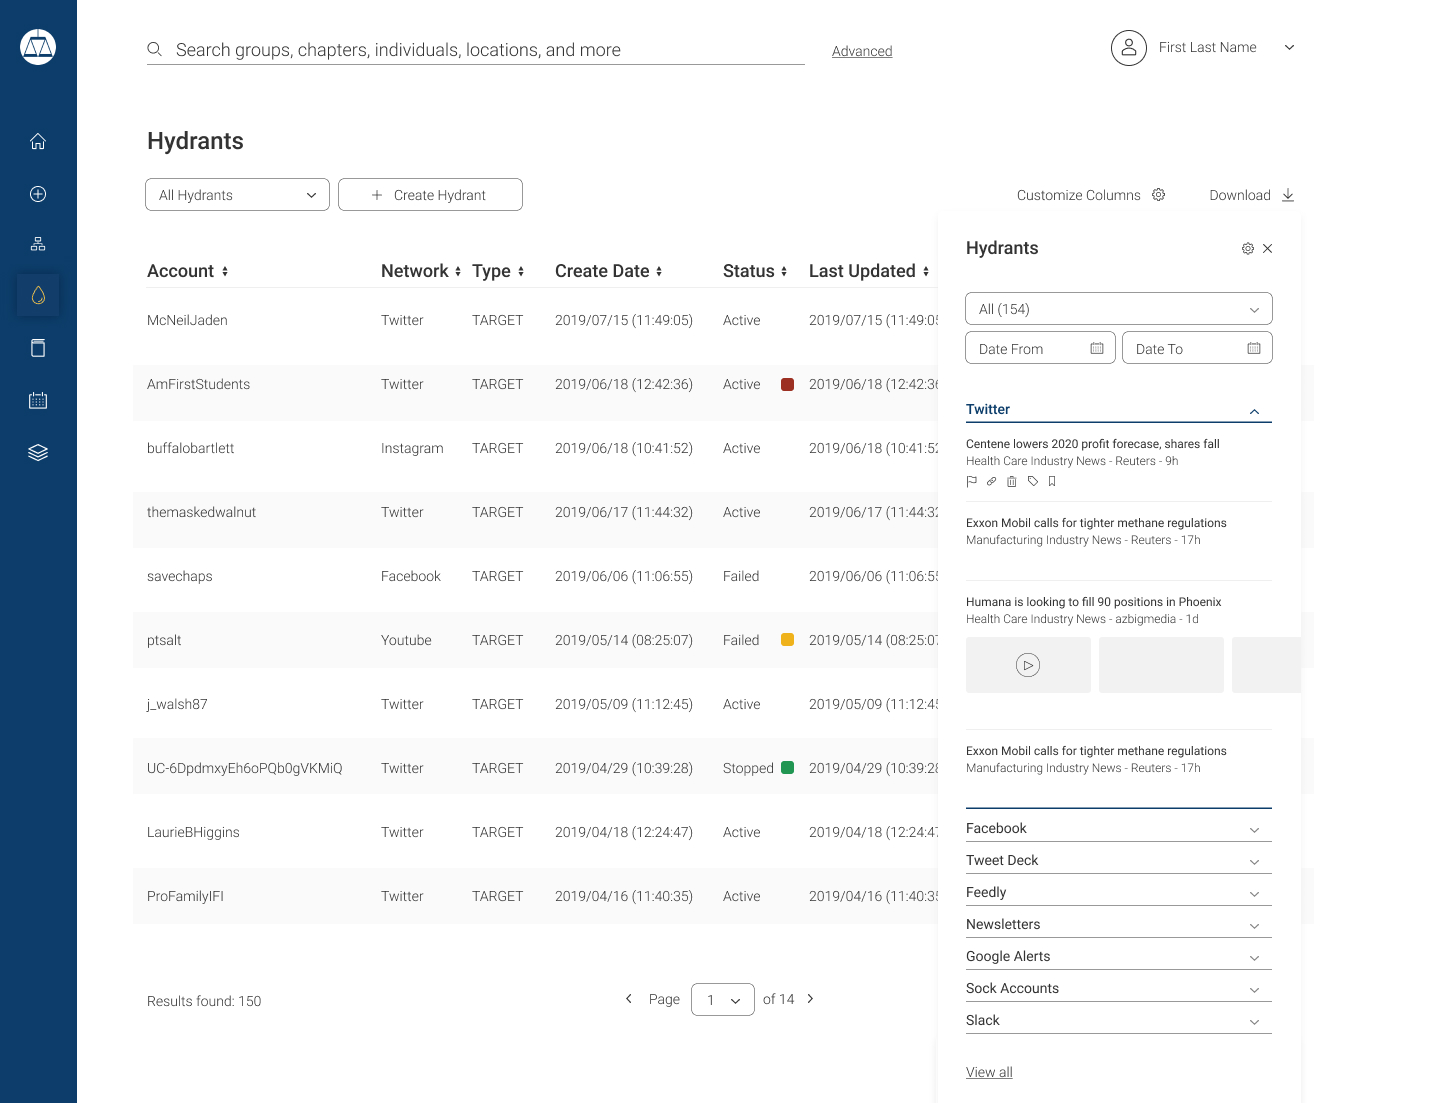This screenshot has width=1440, height=1103.
Task: Sort table by Create Date column
Action: tap(659, 272)
